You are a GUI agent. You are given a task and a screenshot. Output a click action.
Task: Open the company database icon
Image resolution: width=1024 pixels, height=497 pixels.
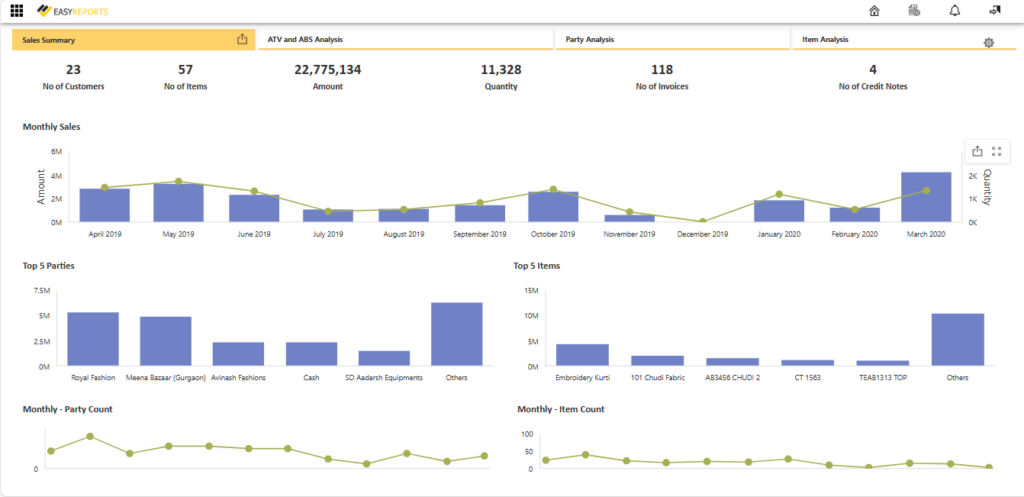pyautogui.click(x=913, y=11)
